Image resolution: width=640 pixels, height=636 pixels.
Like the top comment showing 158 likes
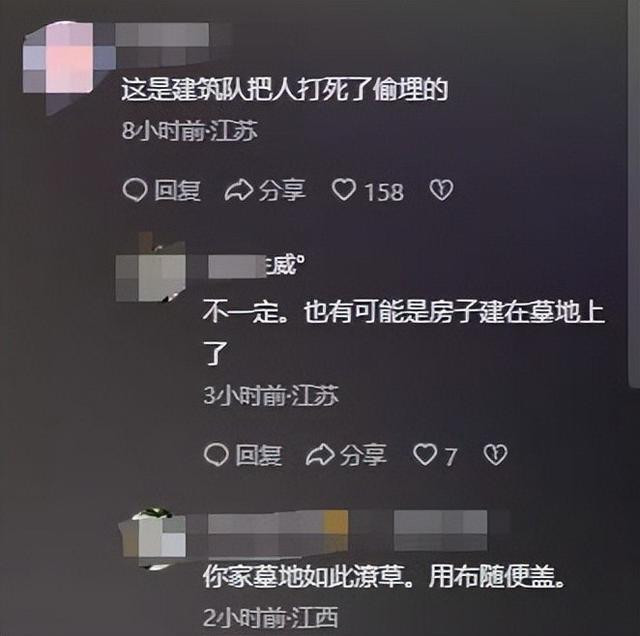coord(344,191)
